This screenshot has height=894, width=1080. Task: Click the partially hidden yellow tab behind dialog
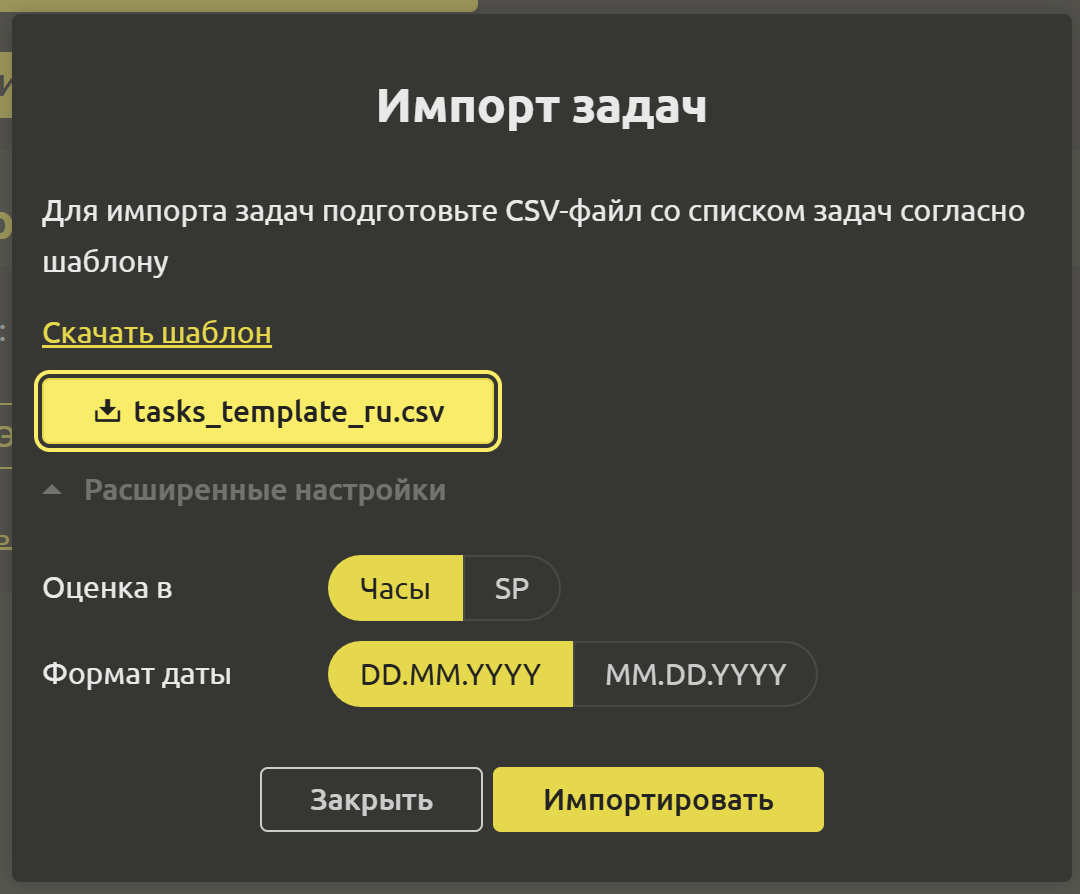pyautogui.click(x=5, y=85)
